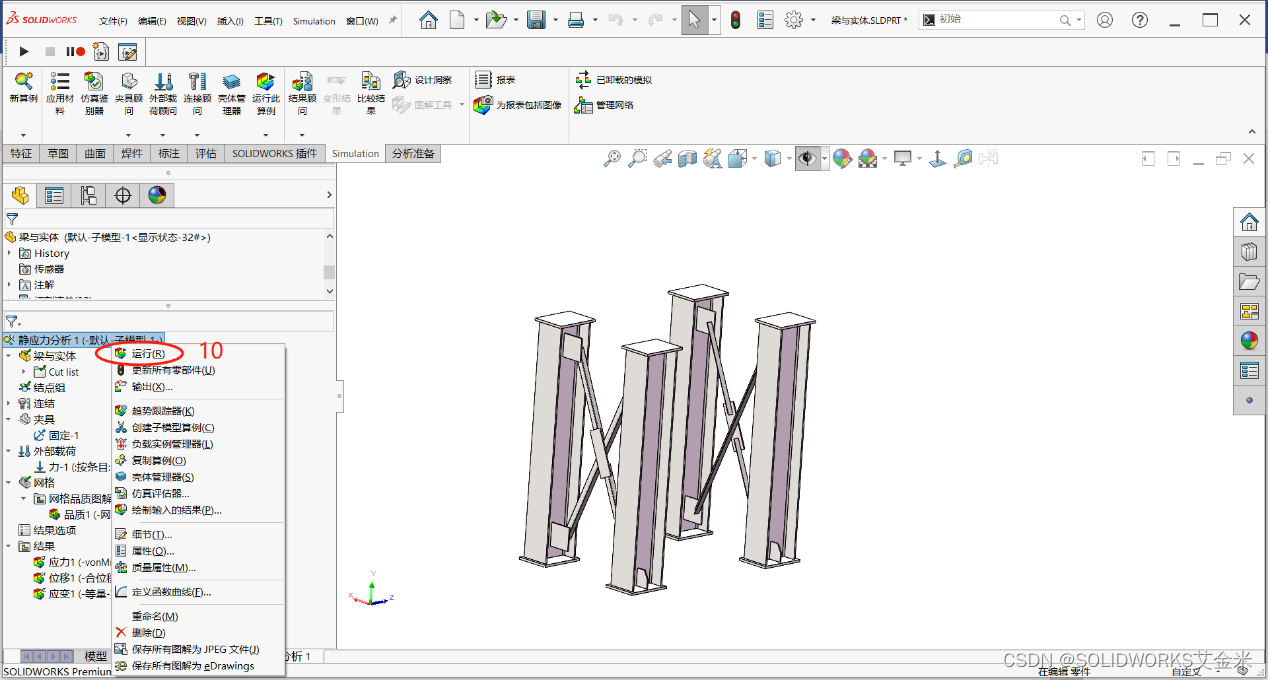Click the ConfigurationManager tab icon
Viewport: 1268px width, 680px height.
[x=88, y=195]
